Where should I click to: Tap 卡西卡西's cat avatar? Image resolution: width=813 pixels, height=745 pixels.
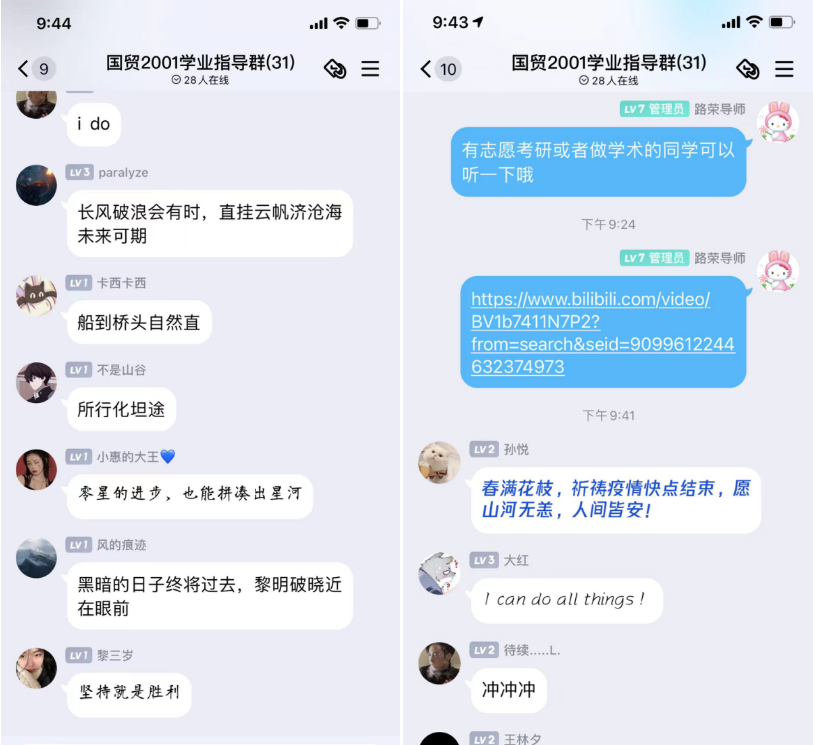[x=36, y=296]
